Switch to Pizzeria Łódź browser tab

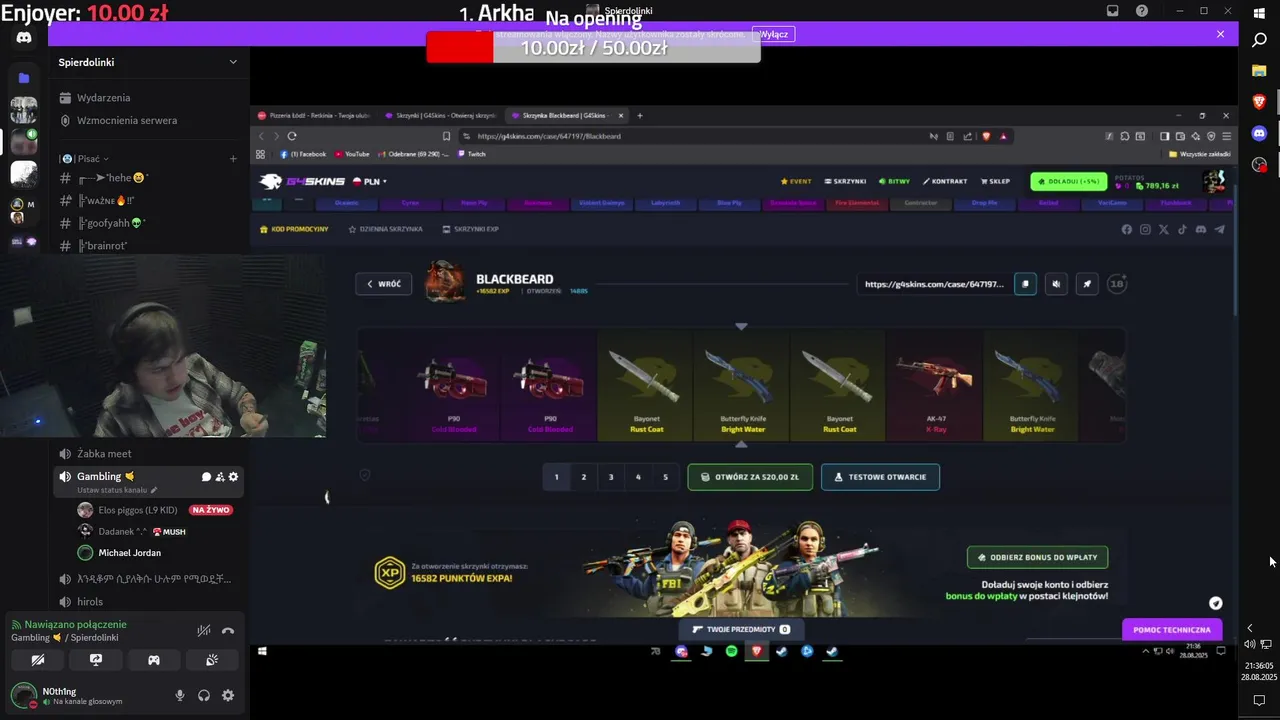pyautogui.click(x=314, y=115)
